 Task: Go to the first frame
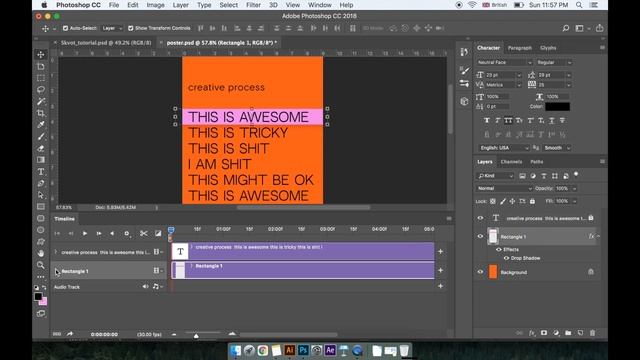pyautogui.click(x=57, y=233)
